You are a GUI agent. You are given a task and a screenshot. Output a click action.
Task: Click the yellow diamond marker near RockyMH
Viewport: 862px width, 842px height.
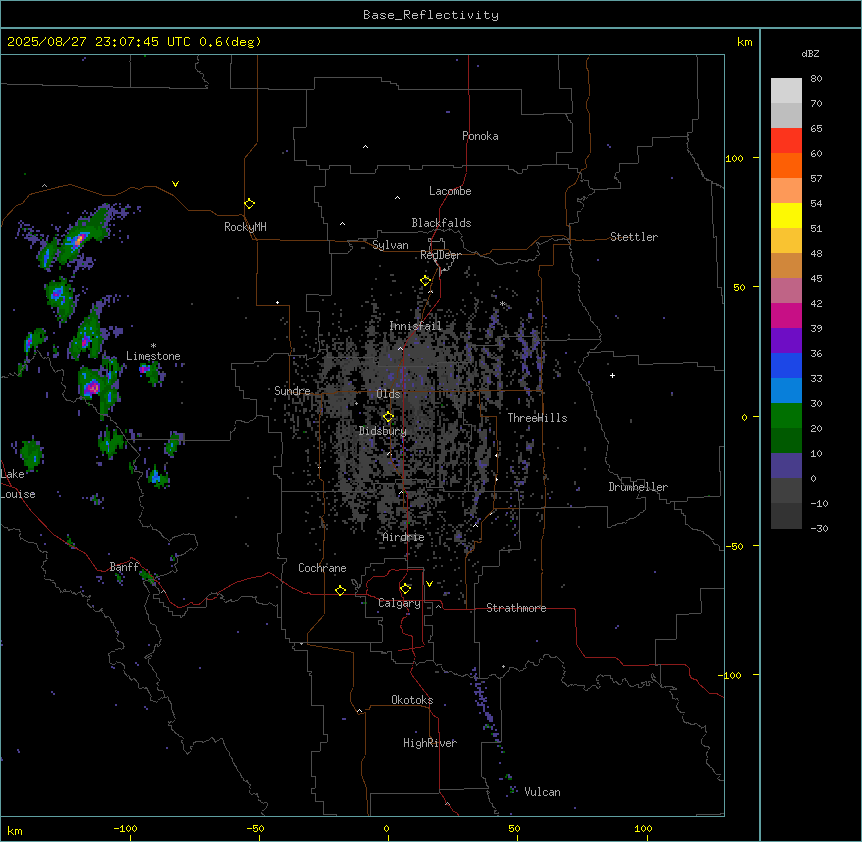(x=249, y=204)
